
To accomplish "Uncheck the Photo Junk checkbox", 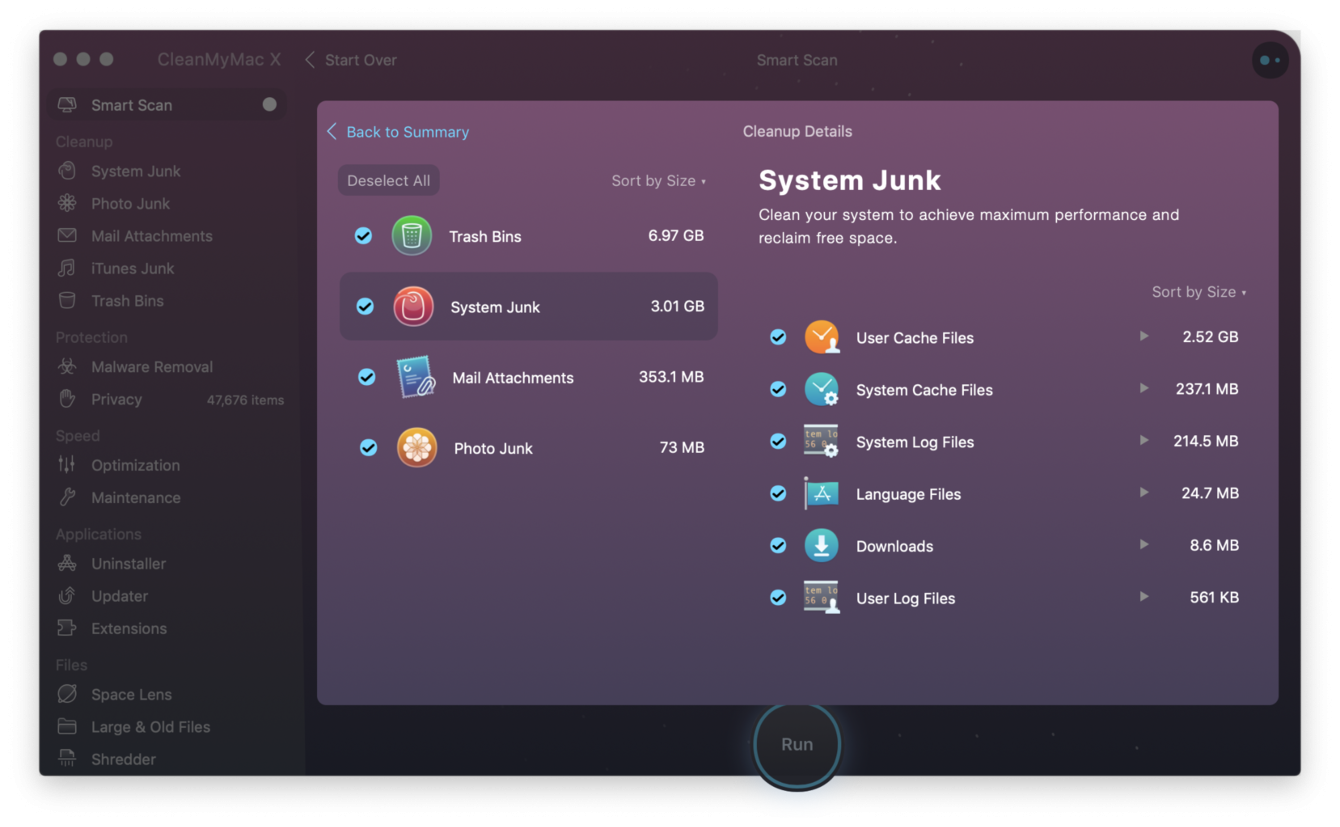I will point(369,448).
